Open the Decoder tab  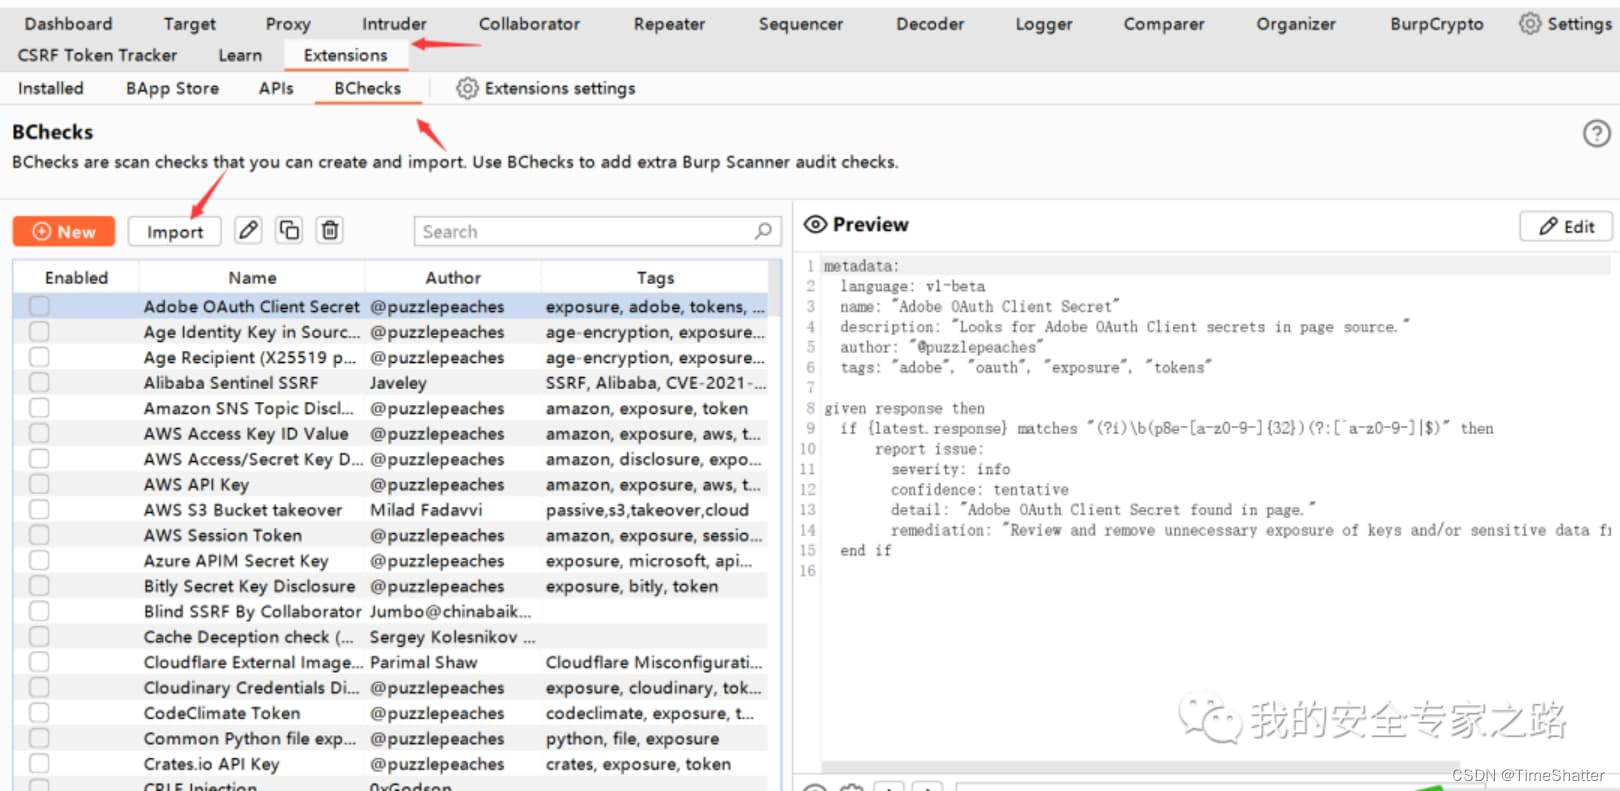click(x=930, y=23)
